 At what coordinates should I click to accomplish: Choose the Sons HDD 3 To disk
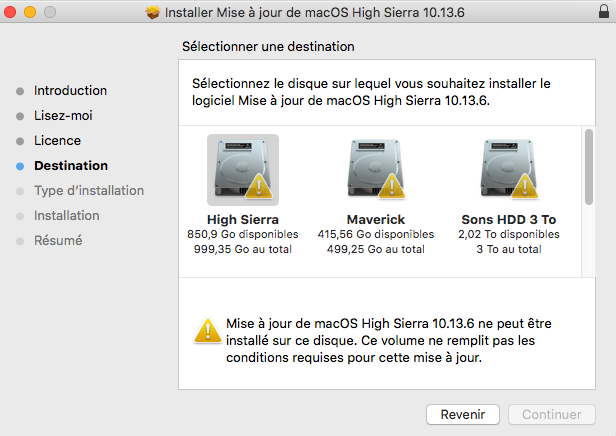coord(508,168)
